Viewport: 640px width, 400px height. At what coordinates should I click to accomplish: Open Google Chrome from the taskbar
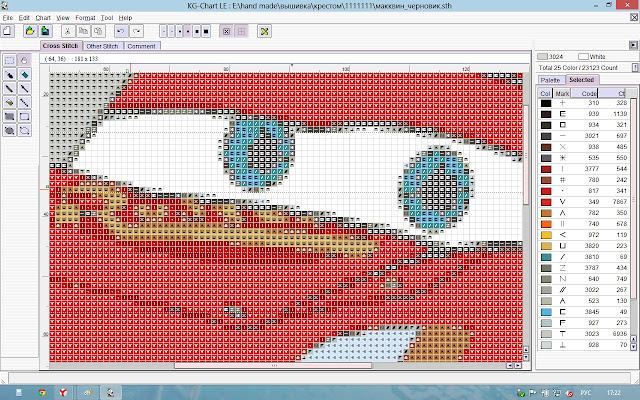(42, 393)
